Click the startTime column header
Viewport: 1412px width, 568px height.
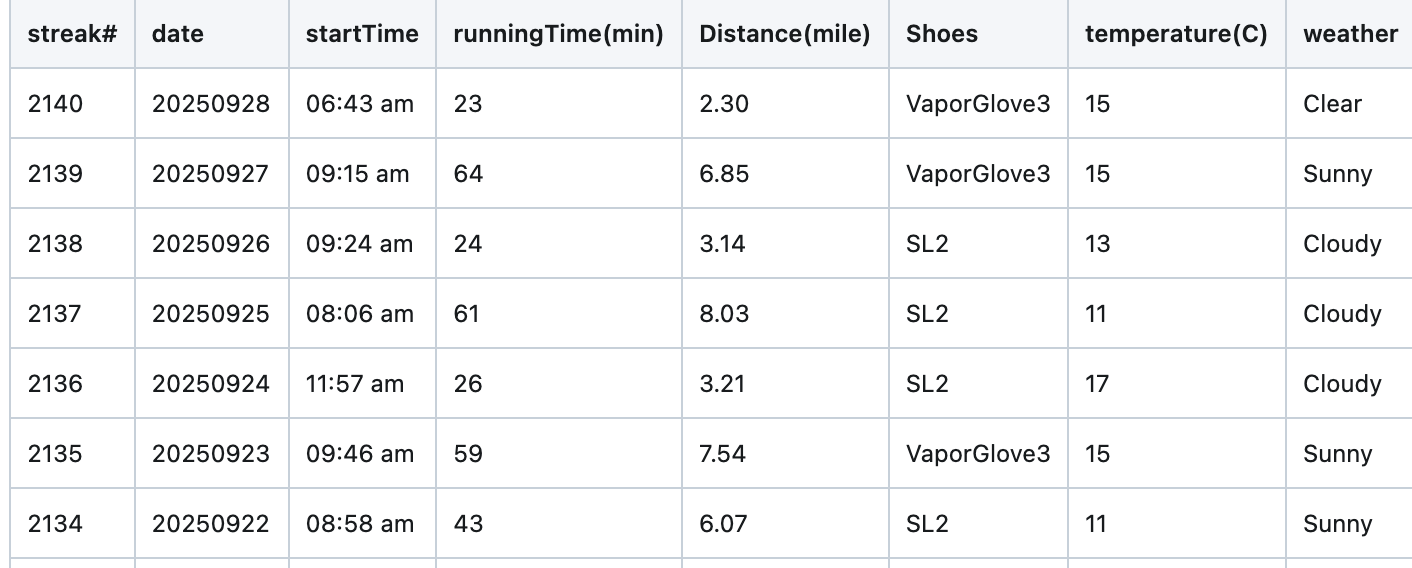362,34
